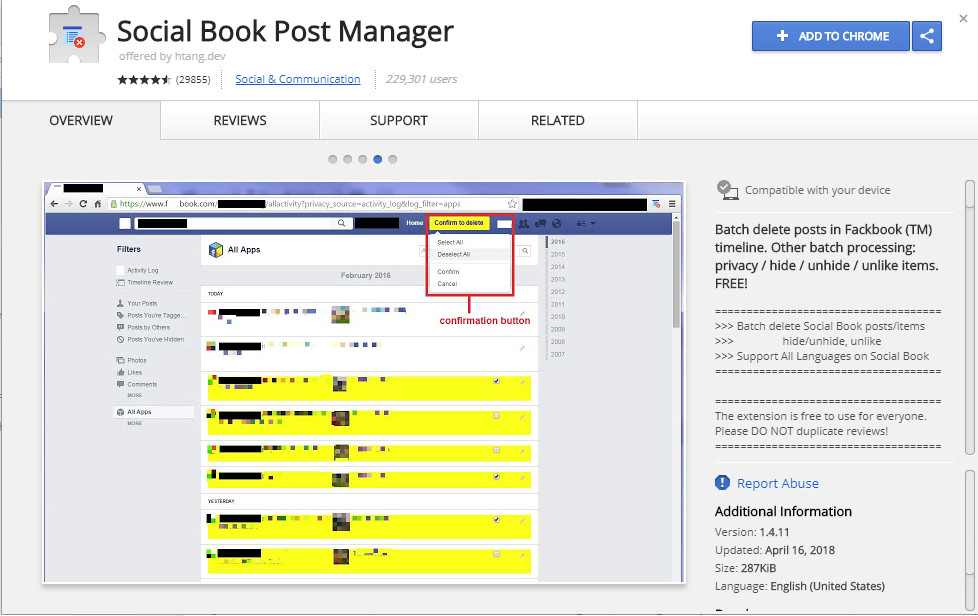The height and width of the screenshot is (616, 978).
Task: Click '>>> Batch delete Social Book posts/items' line
Action: tap(820, 326)
